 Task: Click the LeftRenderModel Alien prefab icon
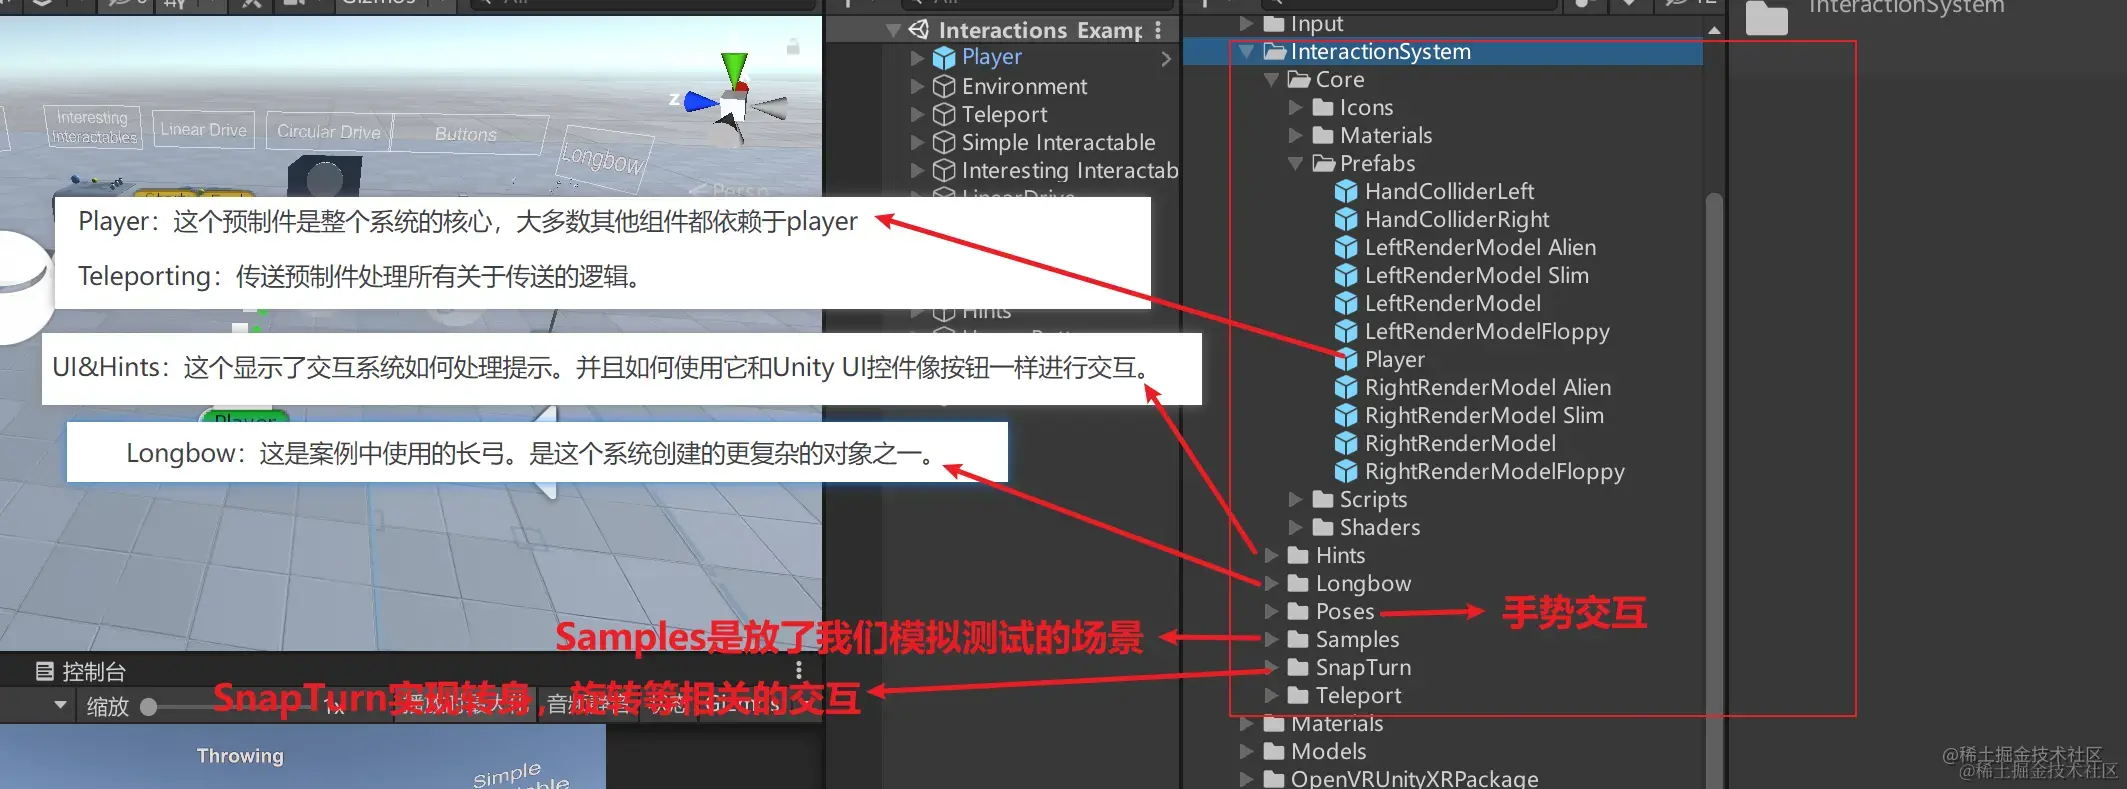(1347, 247)
